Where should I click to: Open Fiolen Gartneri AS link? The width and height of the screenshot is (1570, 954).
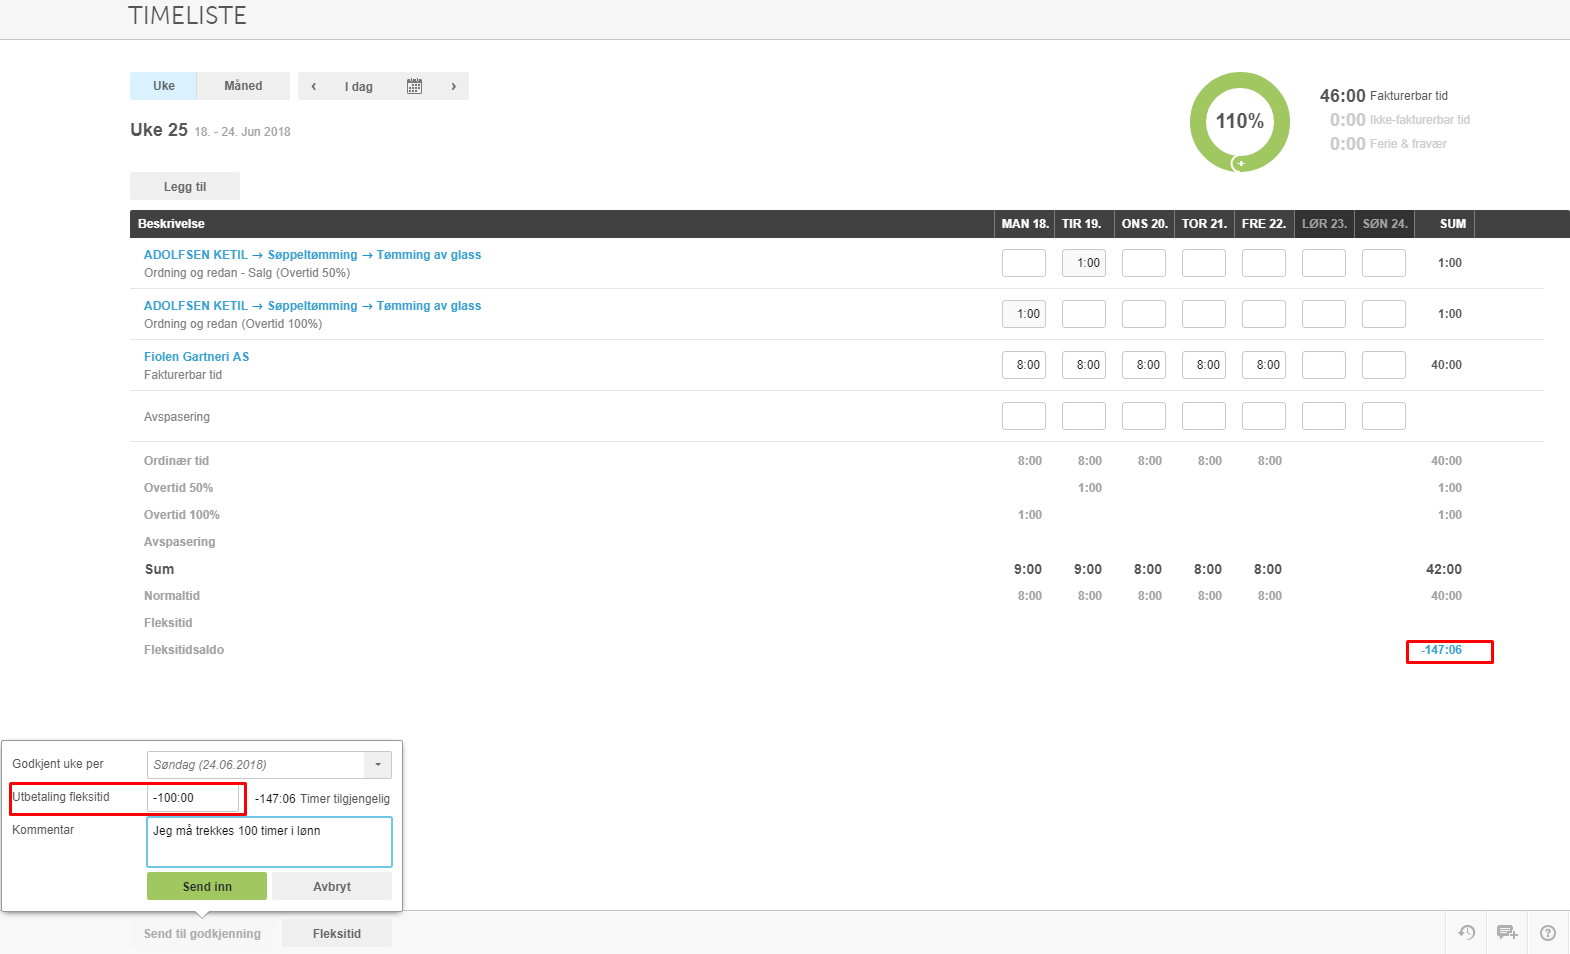[x=196, y=357]
